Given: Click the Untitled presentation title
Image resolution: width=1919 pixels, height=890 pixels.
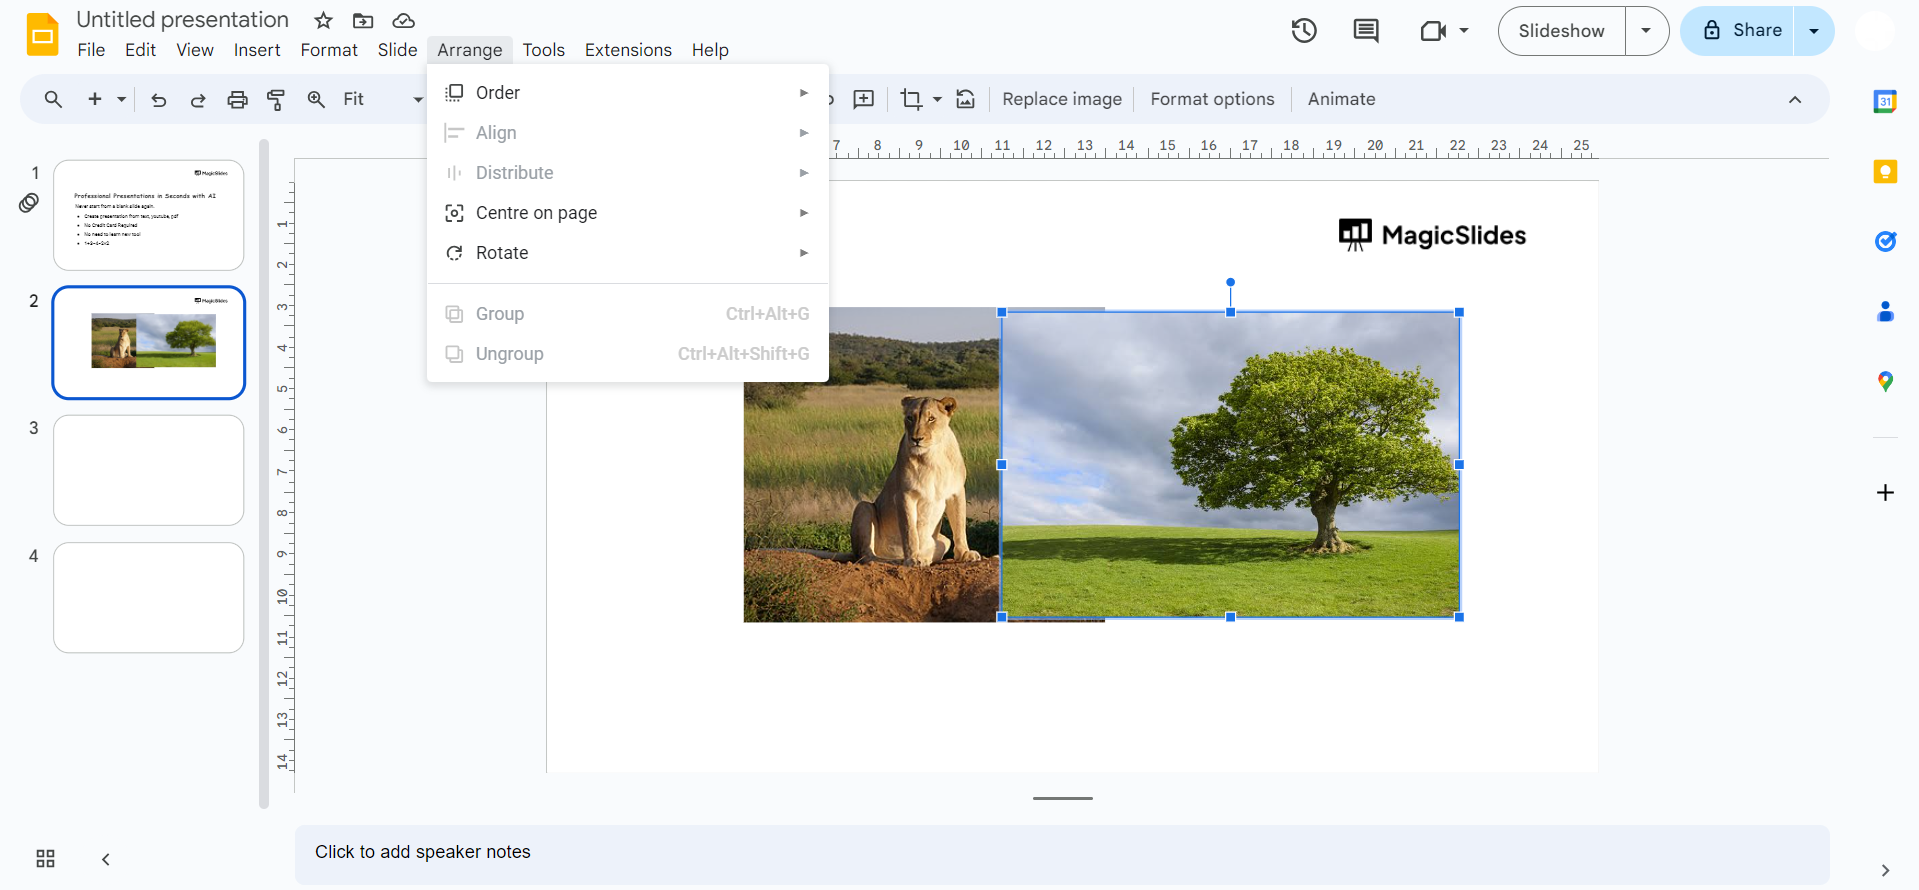Looking at the screenshot, I should tap(182, 20).
